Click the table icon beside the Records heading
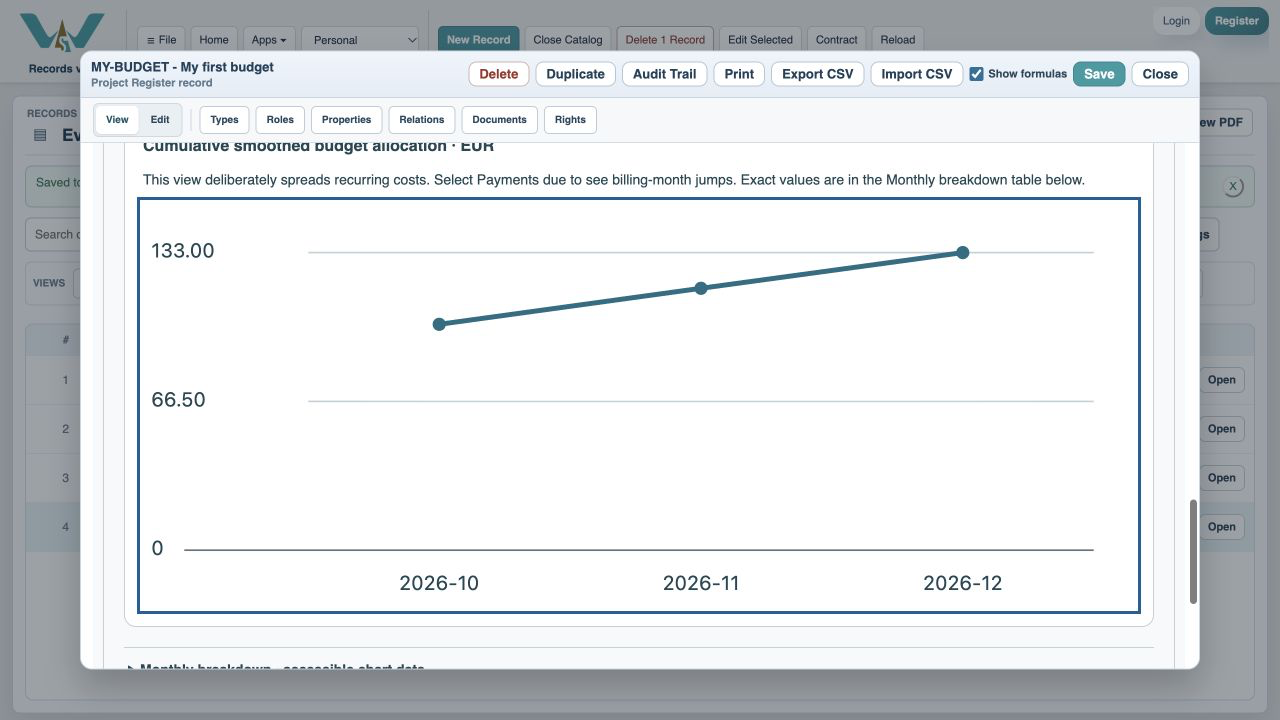Viewport: 1280px width, 720px height. (41, 135)
